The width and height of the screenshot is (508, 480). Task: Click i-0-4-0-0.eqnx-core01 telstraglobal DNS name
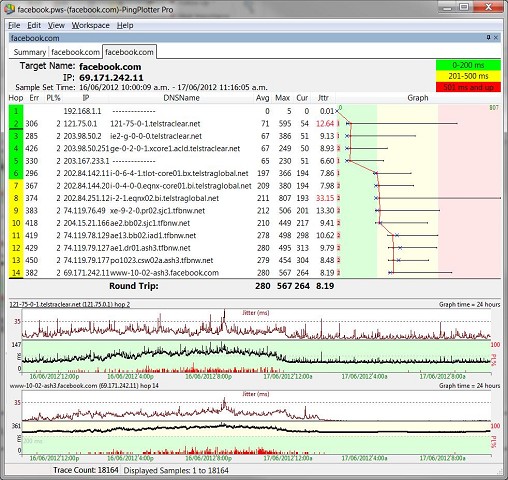[x=180, y=186]
